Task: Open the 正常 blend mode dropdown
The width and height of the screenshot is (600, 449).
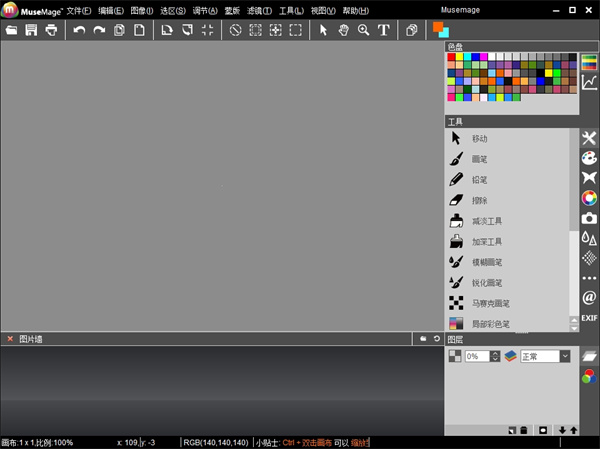Action: [565, 356]
